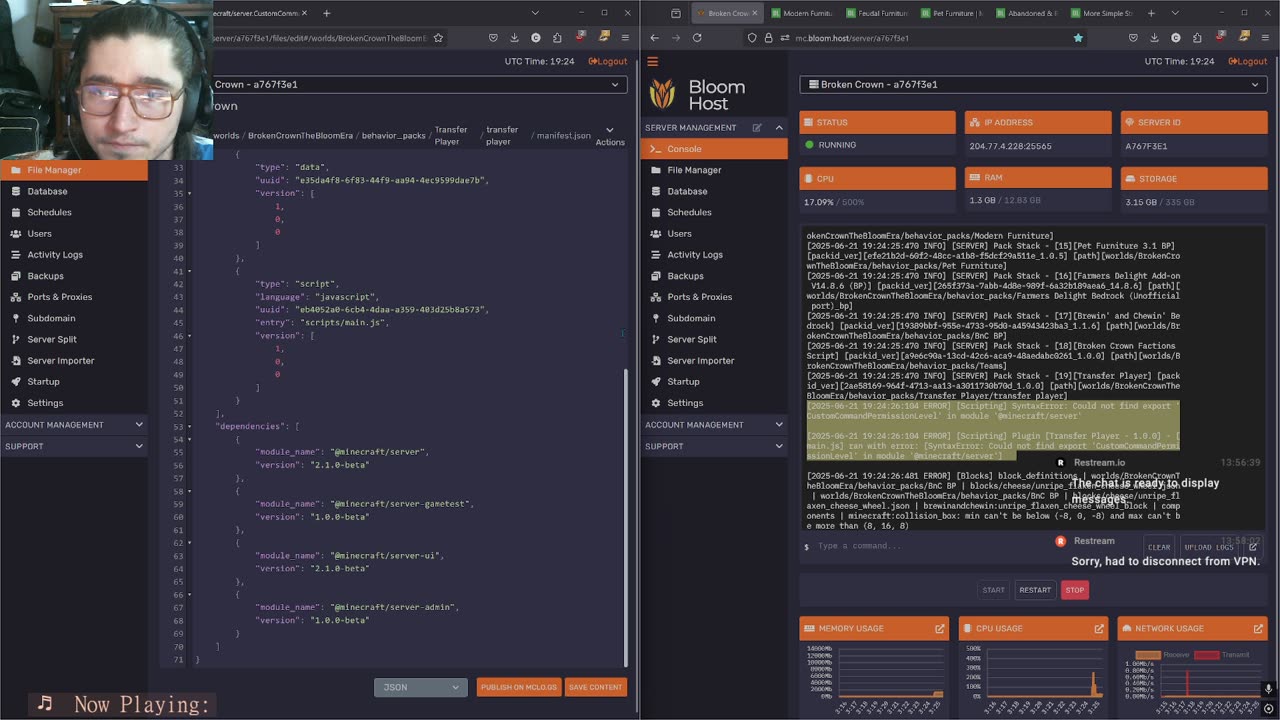Screen dimensions: 1280x720
Task: Click the hamburger menu icon above Bloom Host logo
Action: 652,61
